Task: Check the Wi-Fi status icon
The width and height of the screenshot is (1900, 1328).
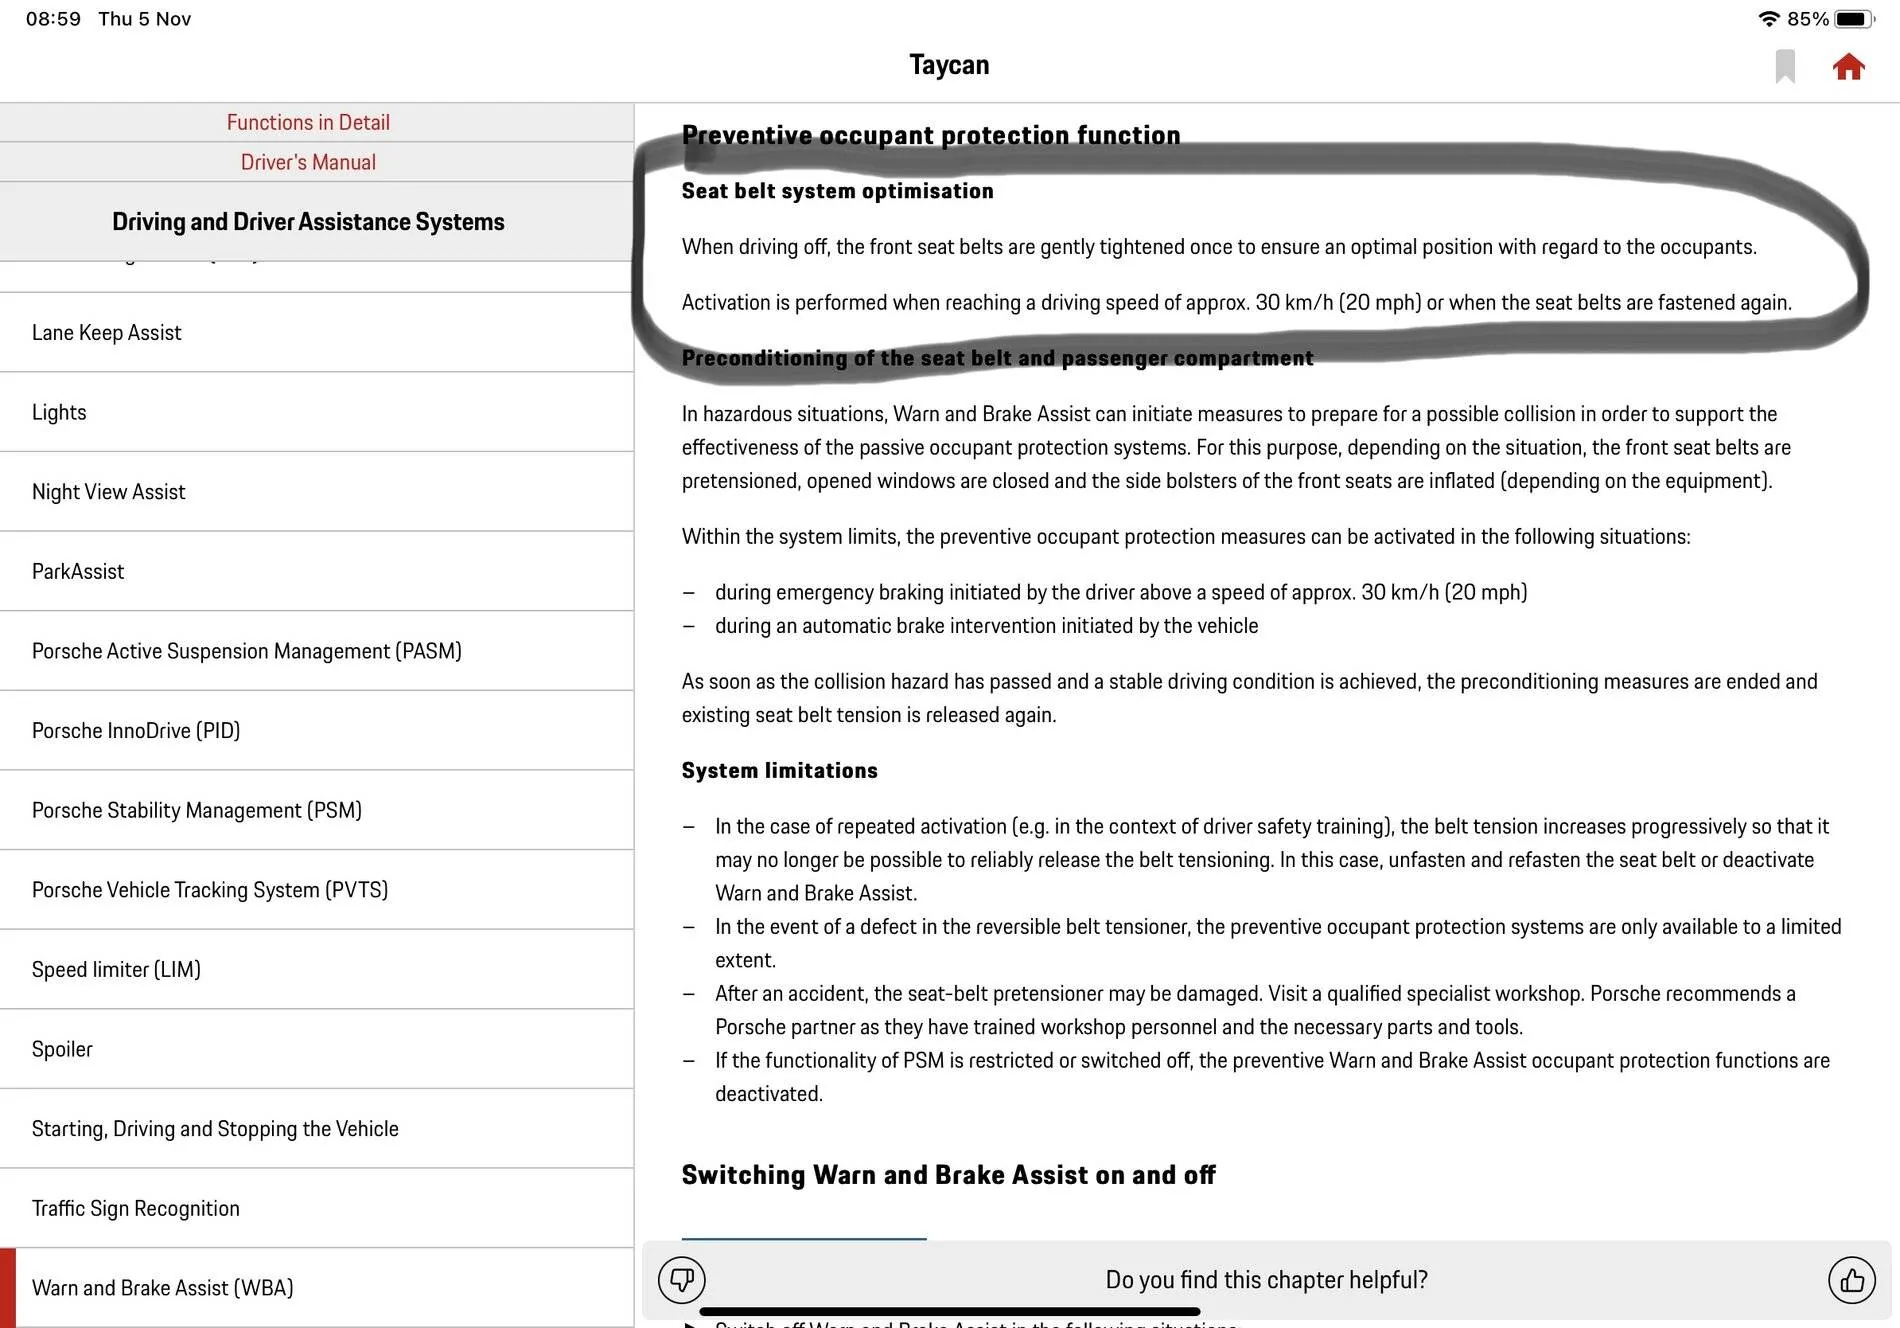Action: (x=1769, y=18)
